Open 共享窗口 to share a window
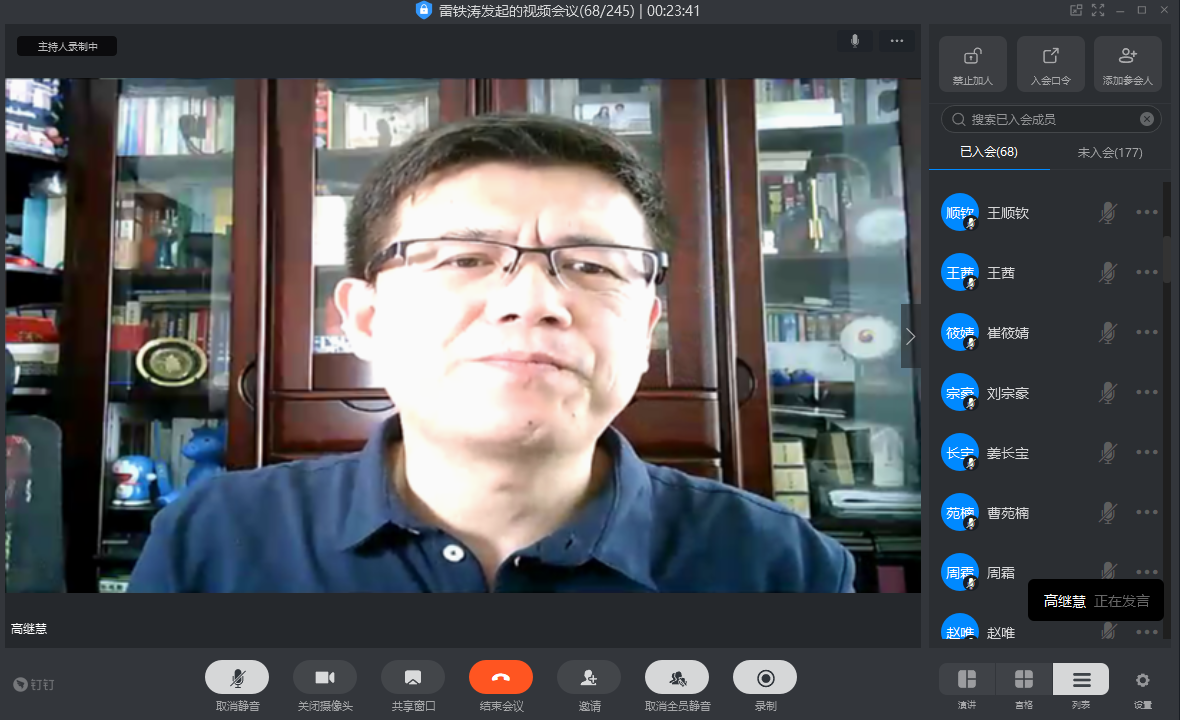 click(412, 678)
